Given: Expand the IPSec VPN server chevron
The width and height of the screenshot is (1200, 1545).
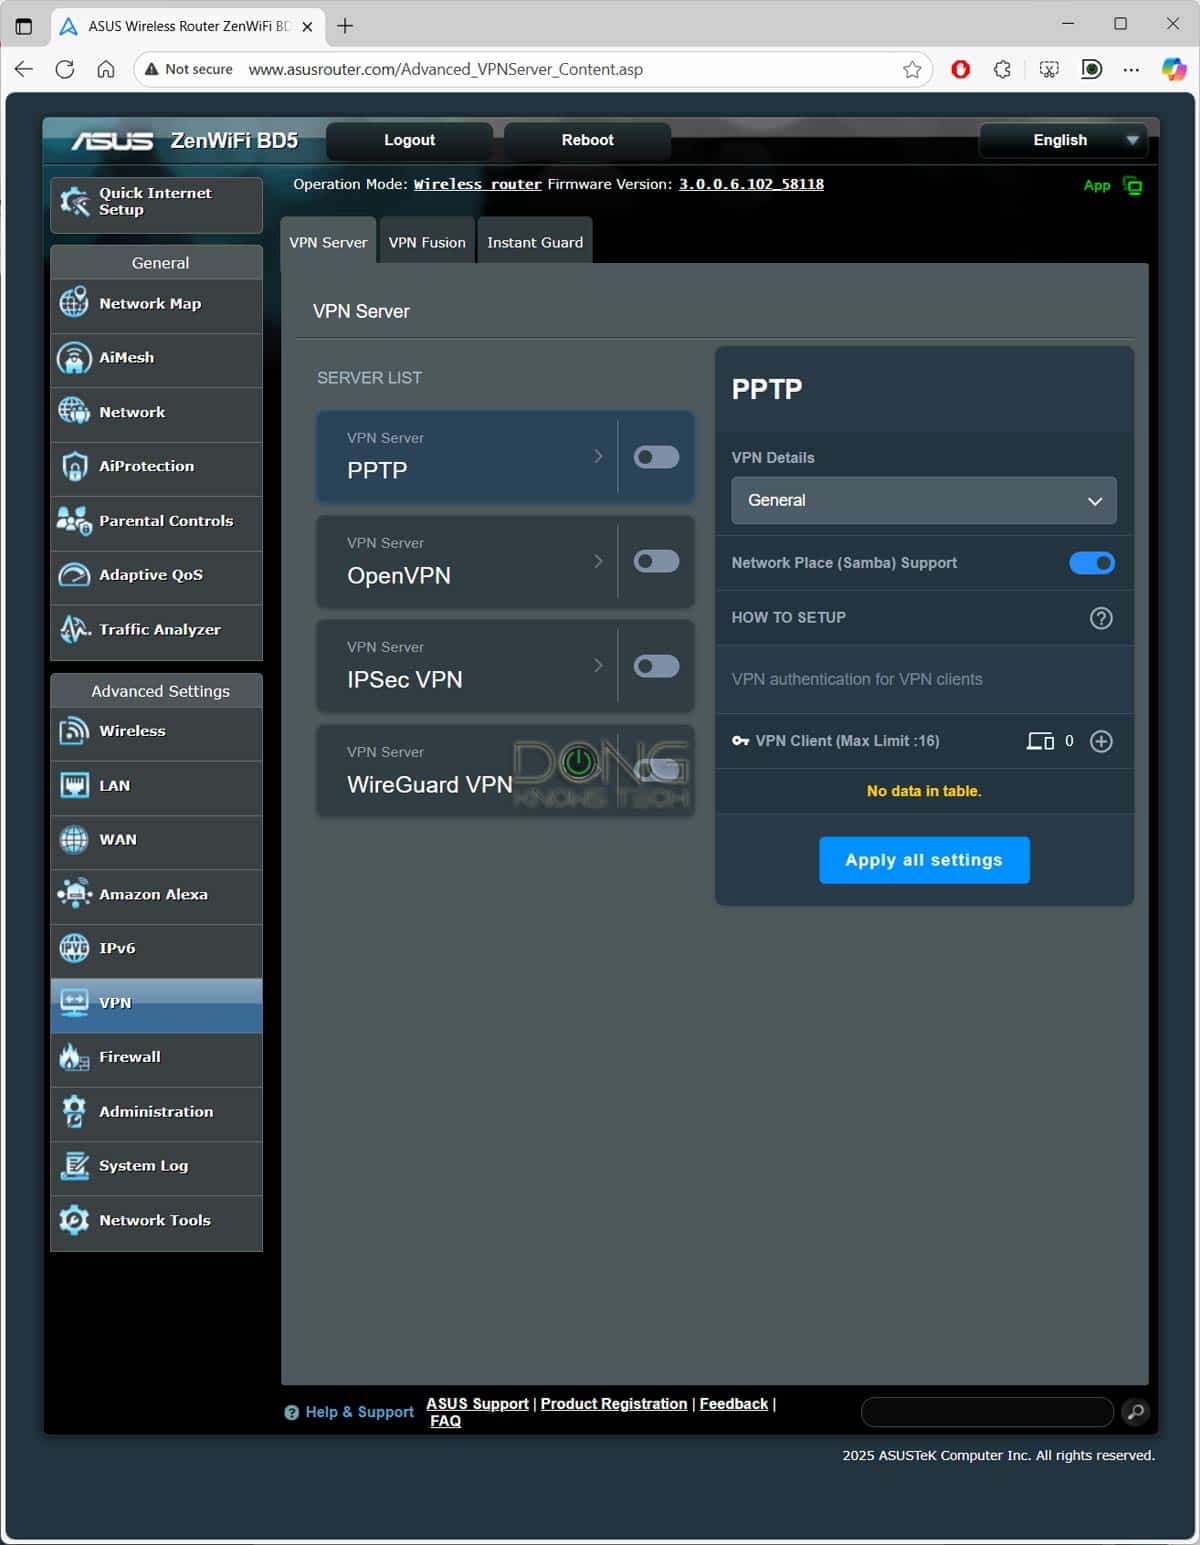Looking at the screenshot, I should 598,666.
